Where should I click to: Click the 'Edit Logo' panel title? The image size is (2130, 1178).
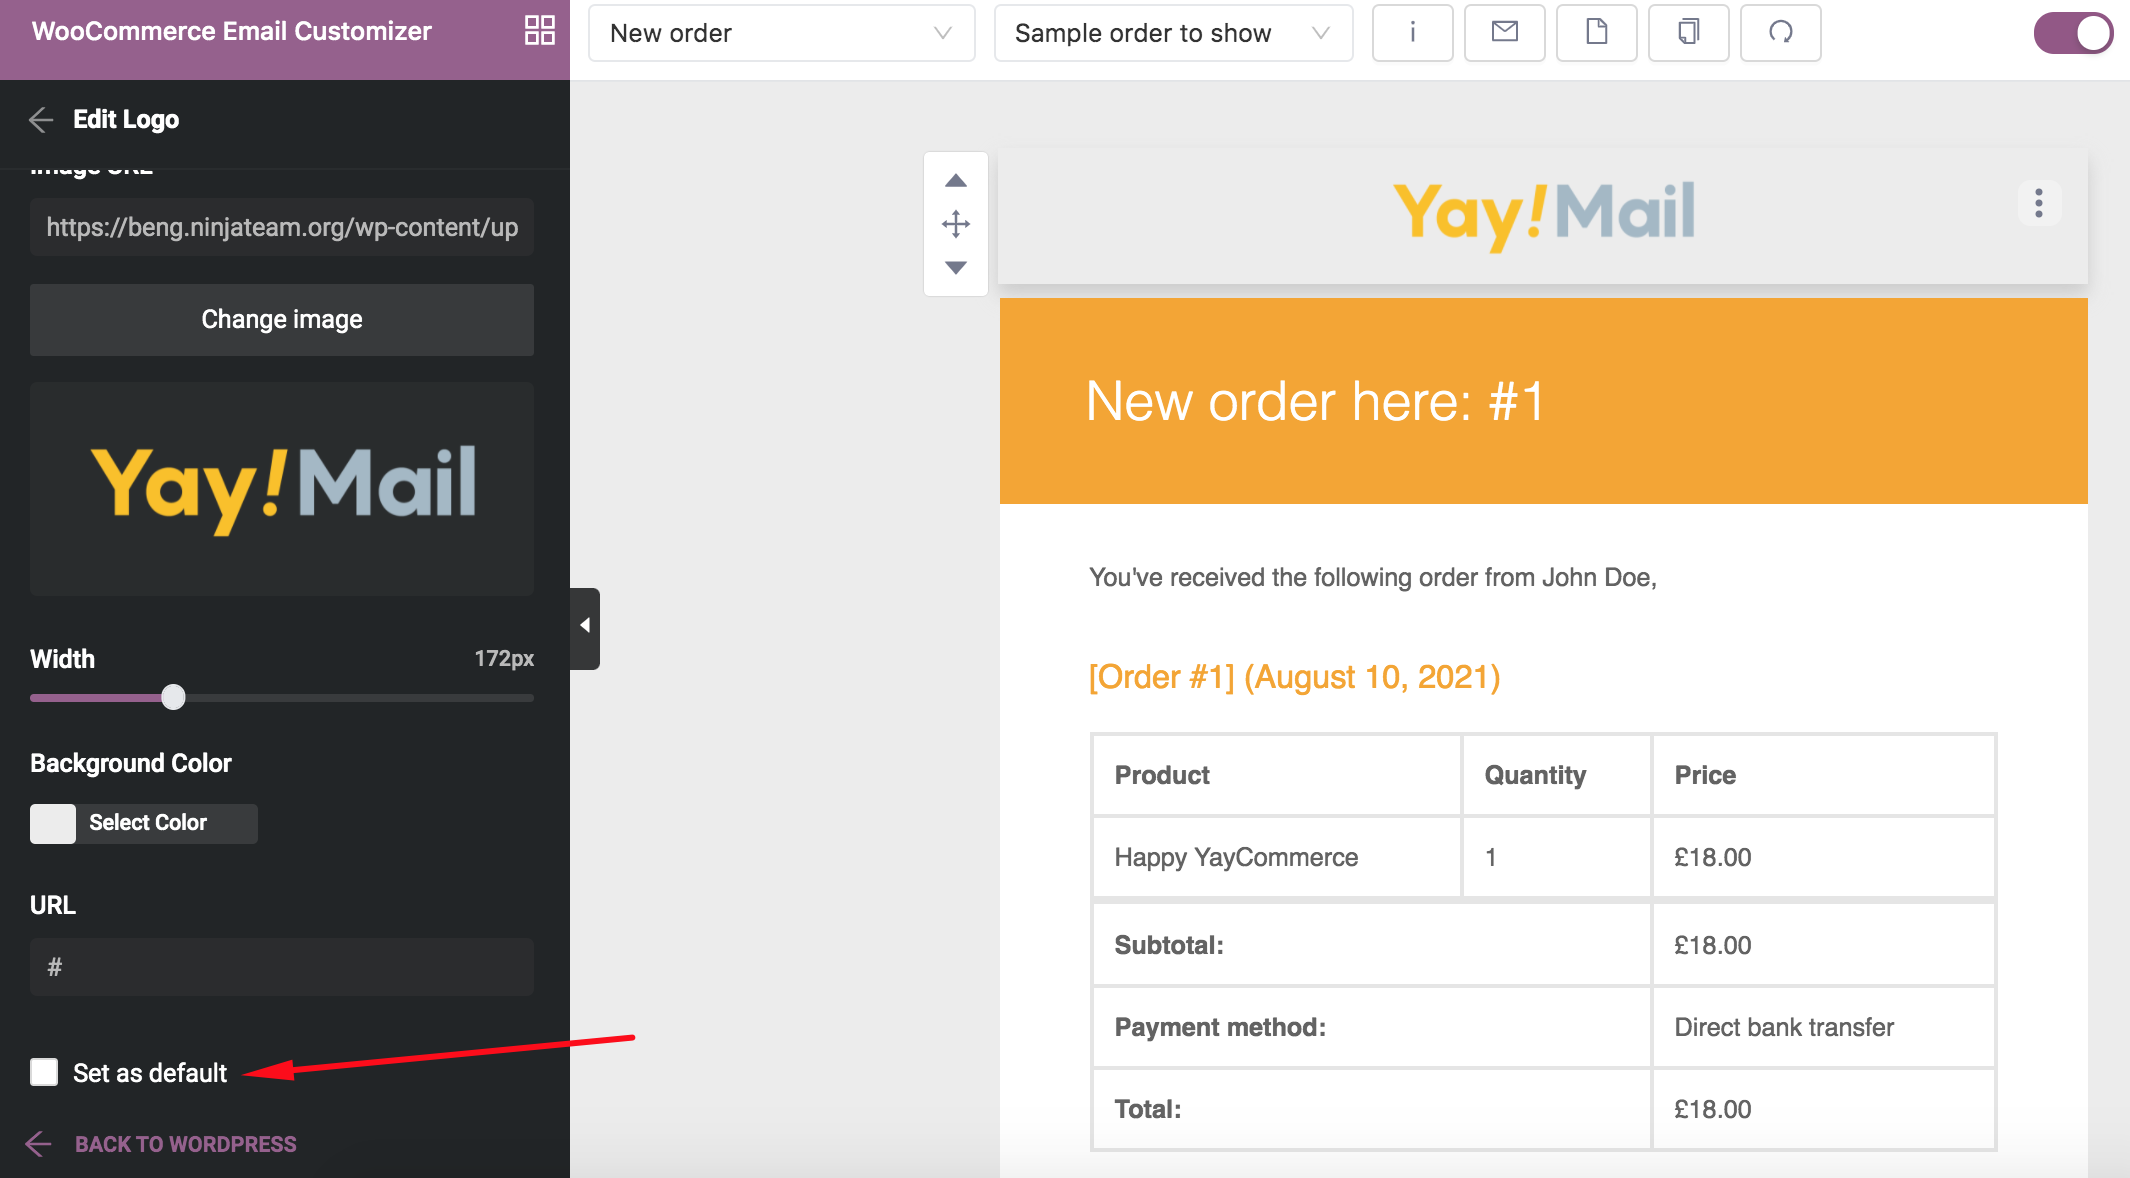tap(126, 120)
